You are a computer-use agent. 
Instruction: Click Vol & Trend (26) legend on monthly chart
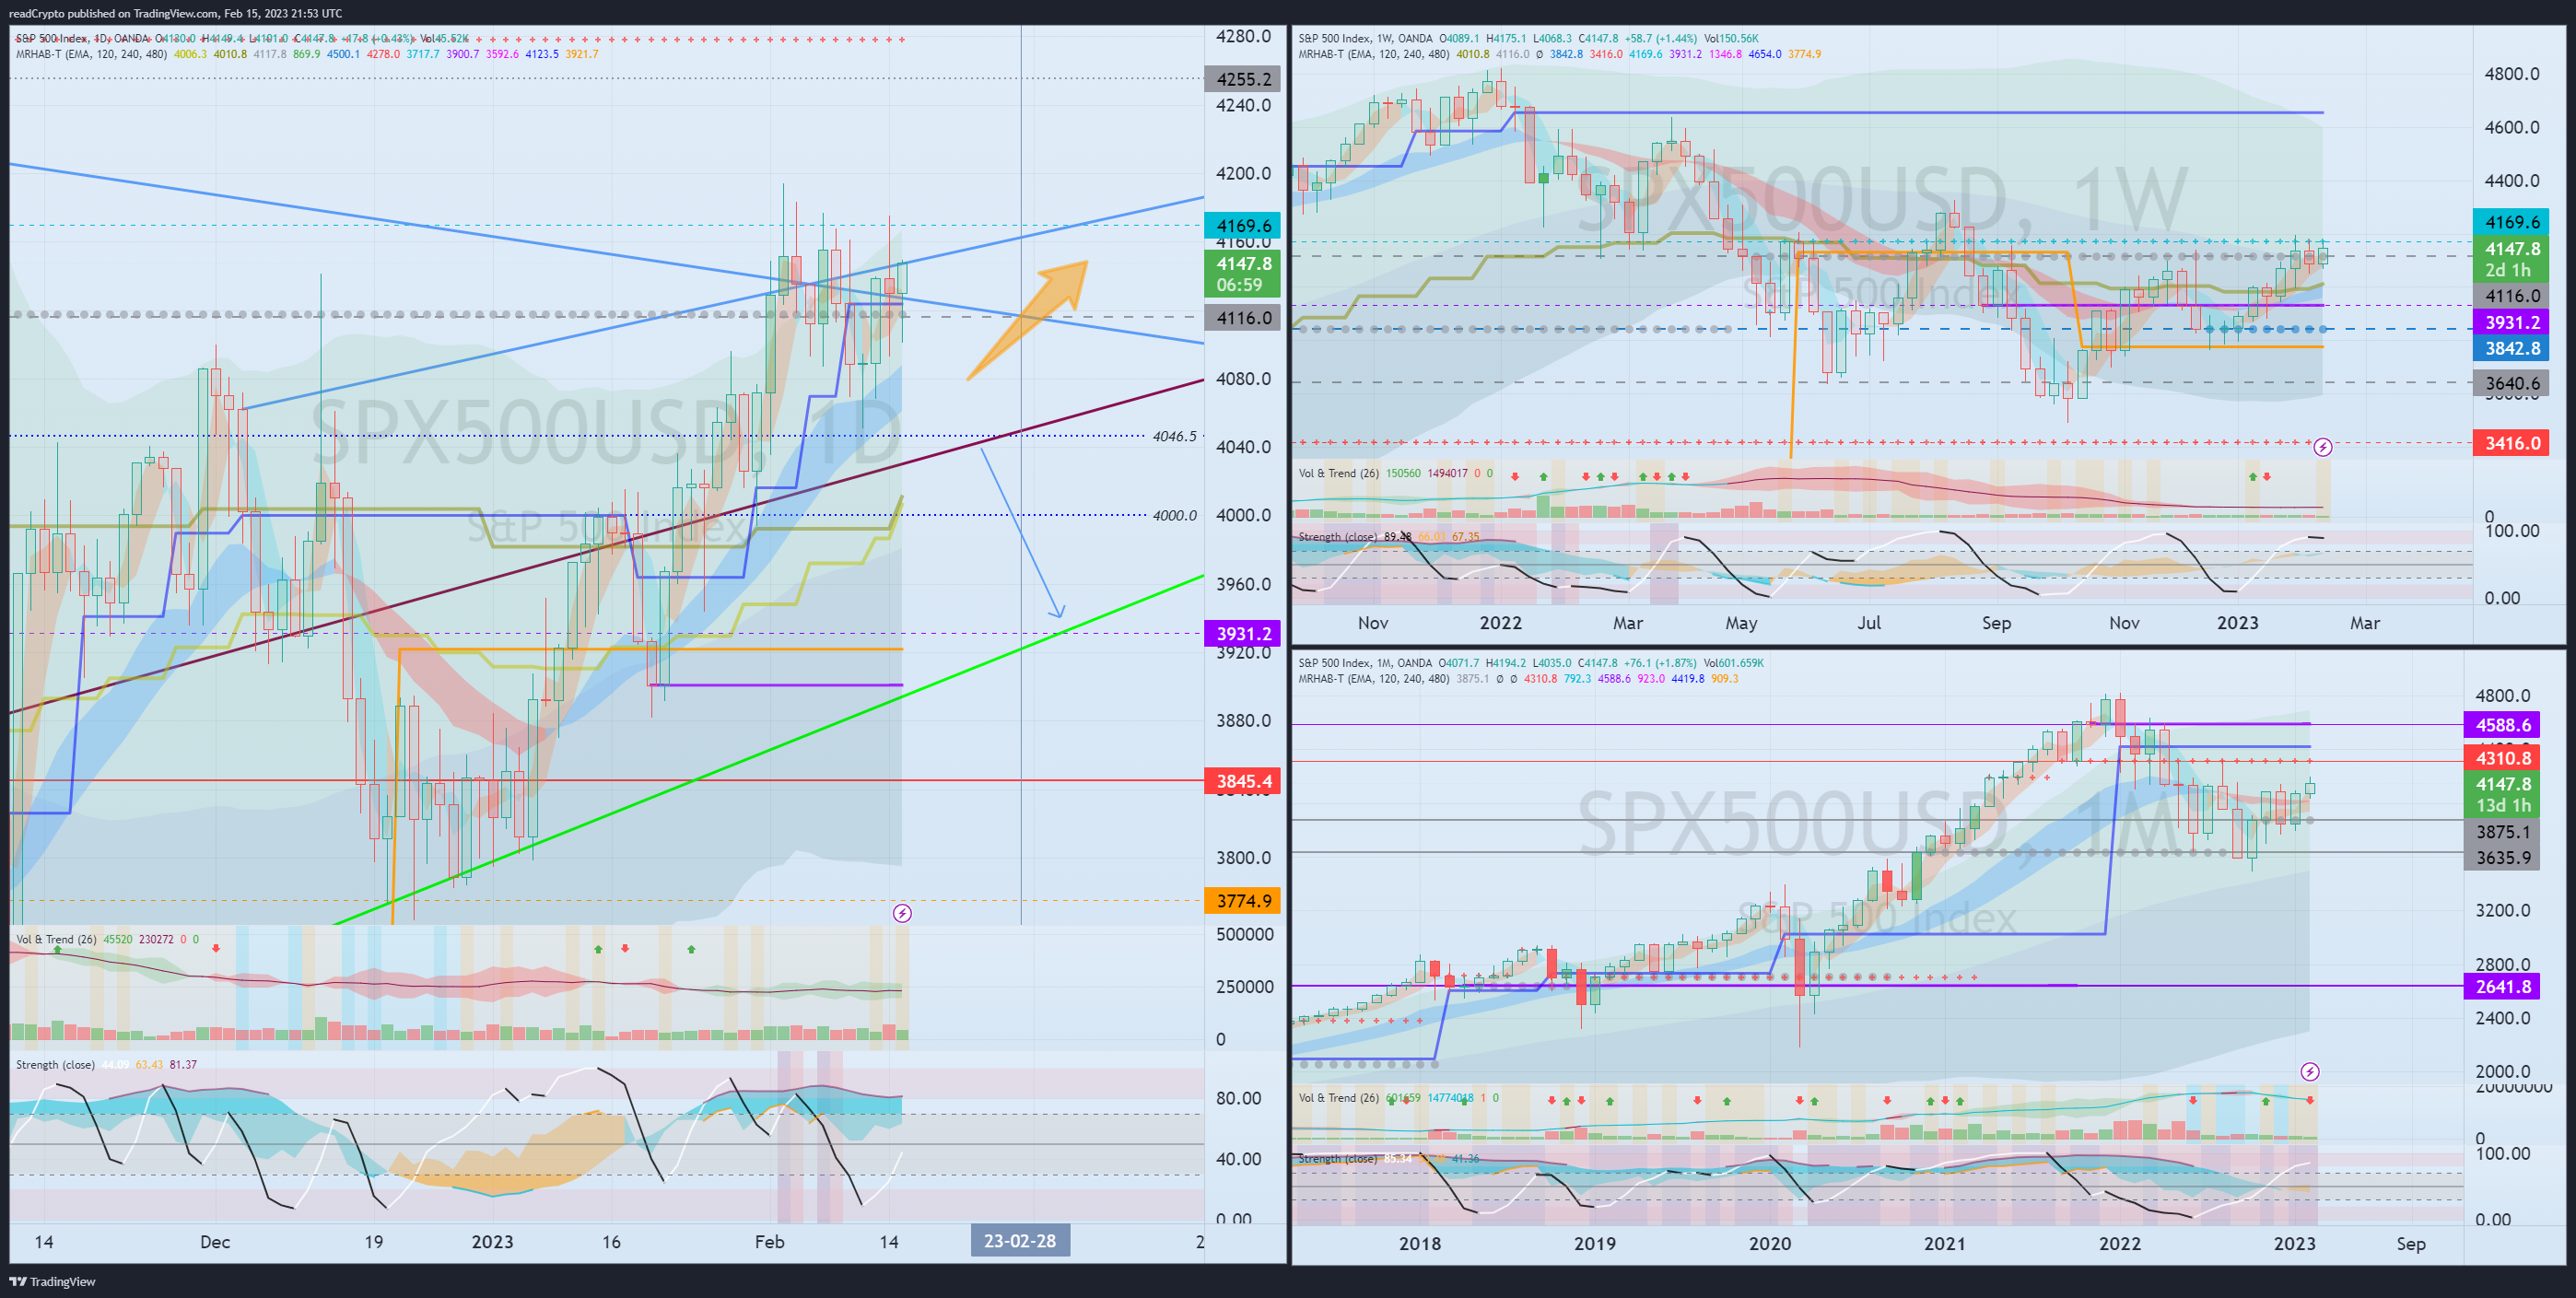tap(1339, 1098)
